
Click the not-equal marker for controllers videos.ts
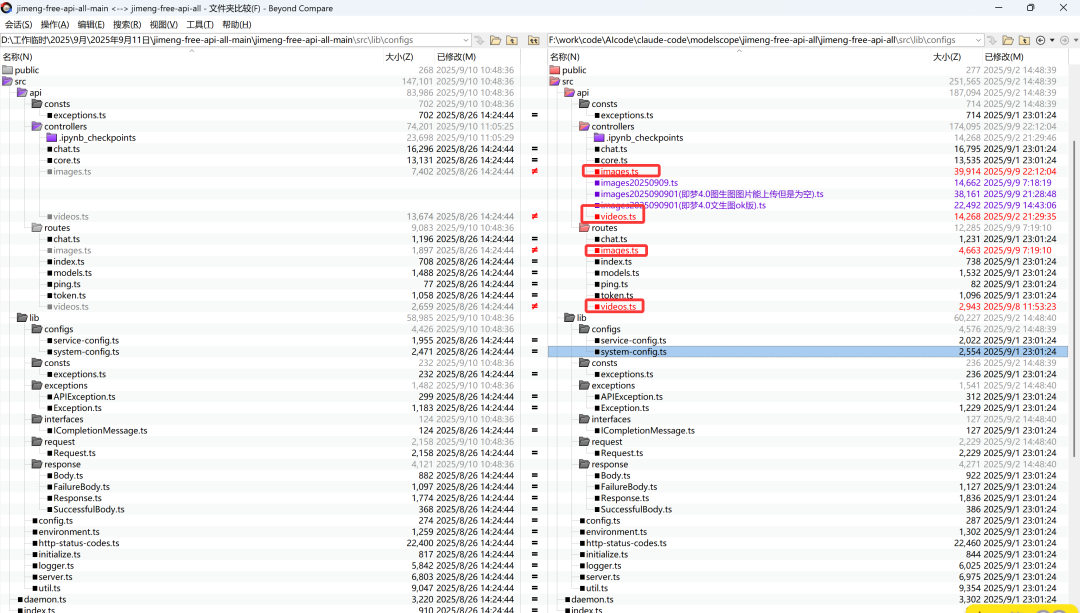point(534,216)
